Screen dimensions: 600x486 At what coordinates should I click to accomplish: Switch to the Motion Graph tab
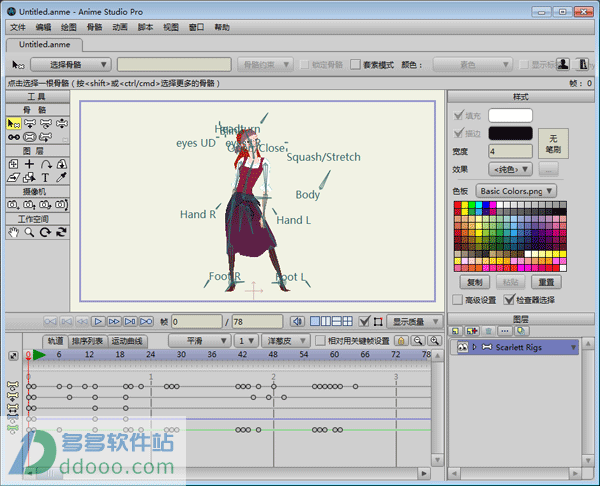click(127, 341)
